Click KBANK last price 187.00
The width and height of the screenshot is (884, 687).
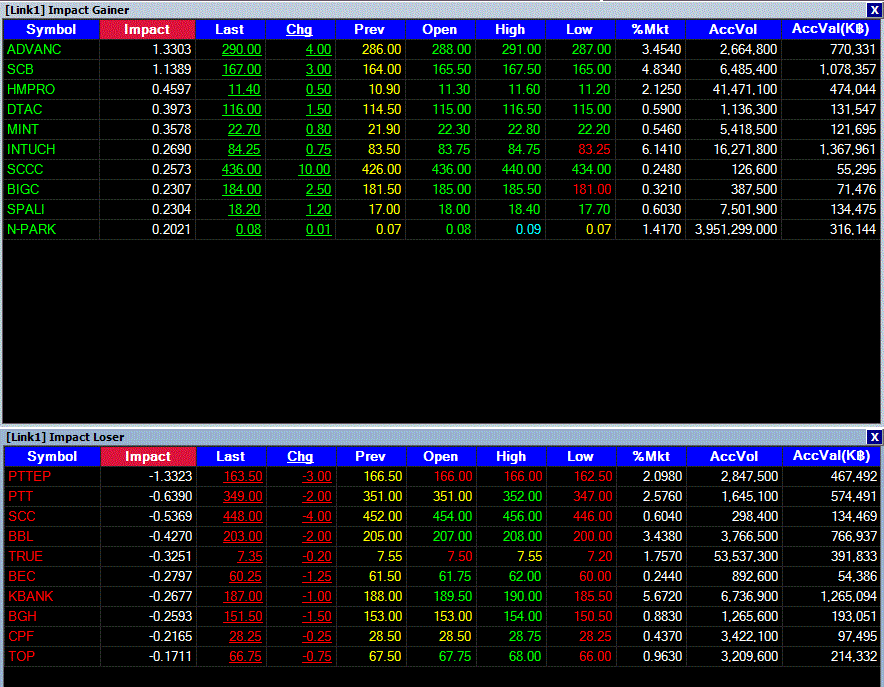tap(243, 596)
